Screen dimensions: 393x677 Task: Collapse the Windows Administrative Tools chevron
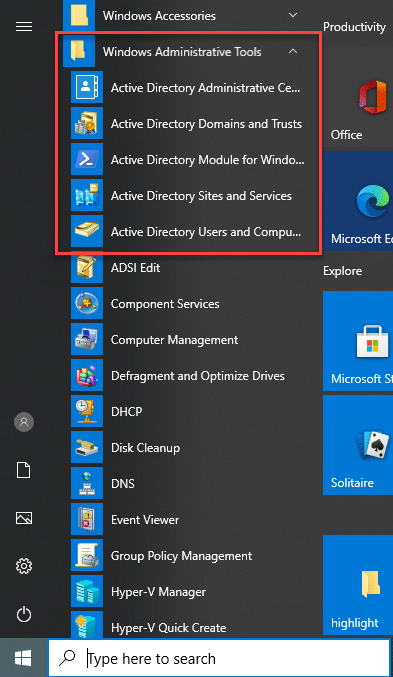click(293, 51)
